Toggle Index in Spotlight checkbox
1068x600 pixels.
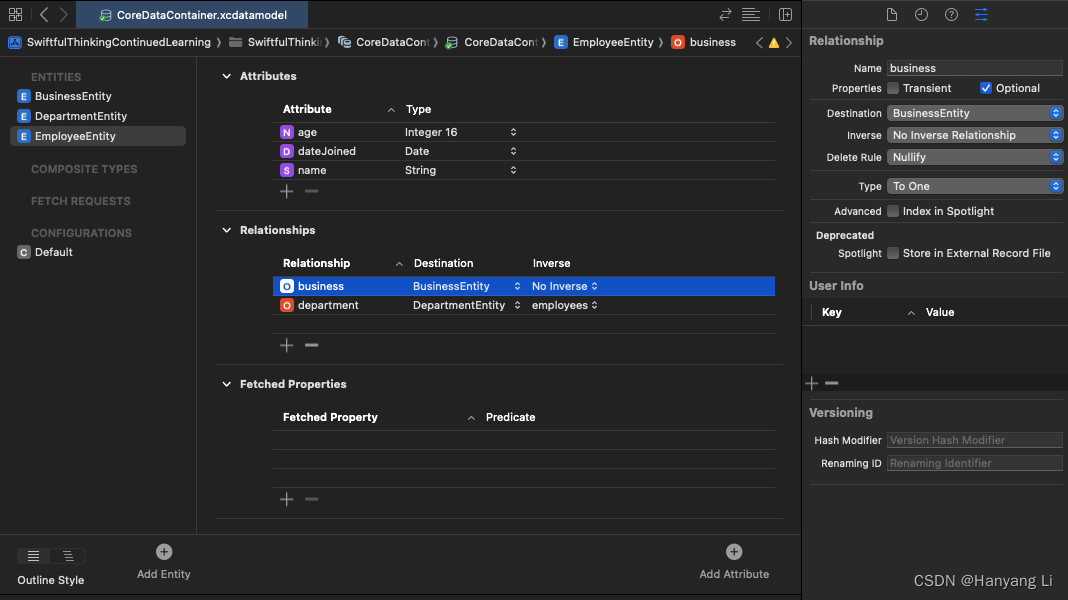pyautogui.click(x=893, y=211)
